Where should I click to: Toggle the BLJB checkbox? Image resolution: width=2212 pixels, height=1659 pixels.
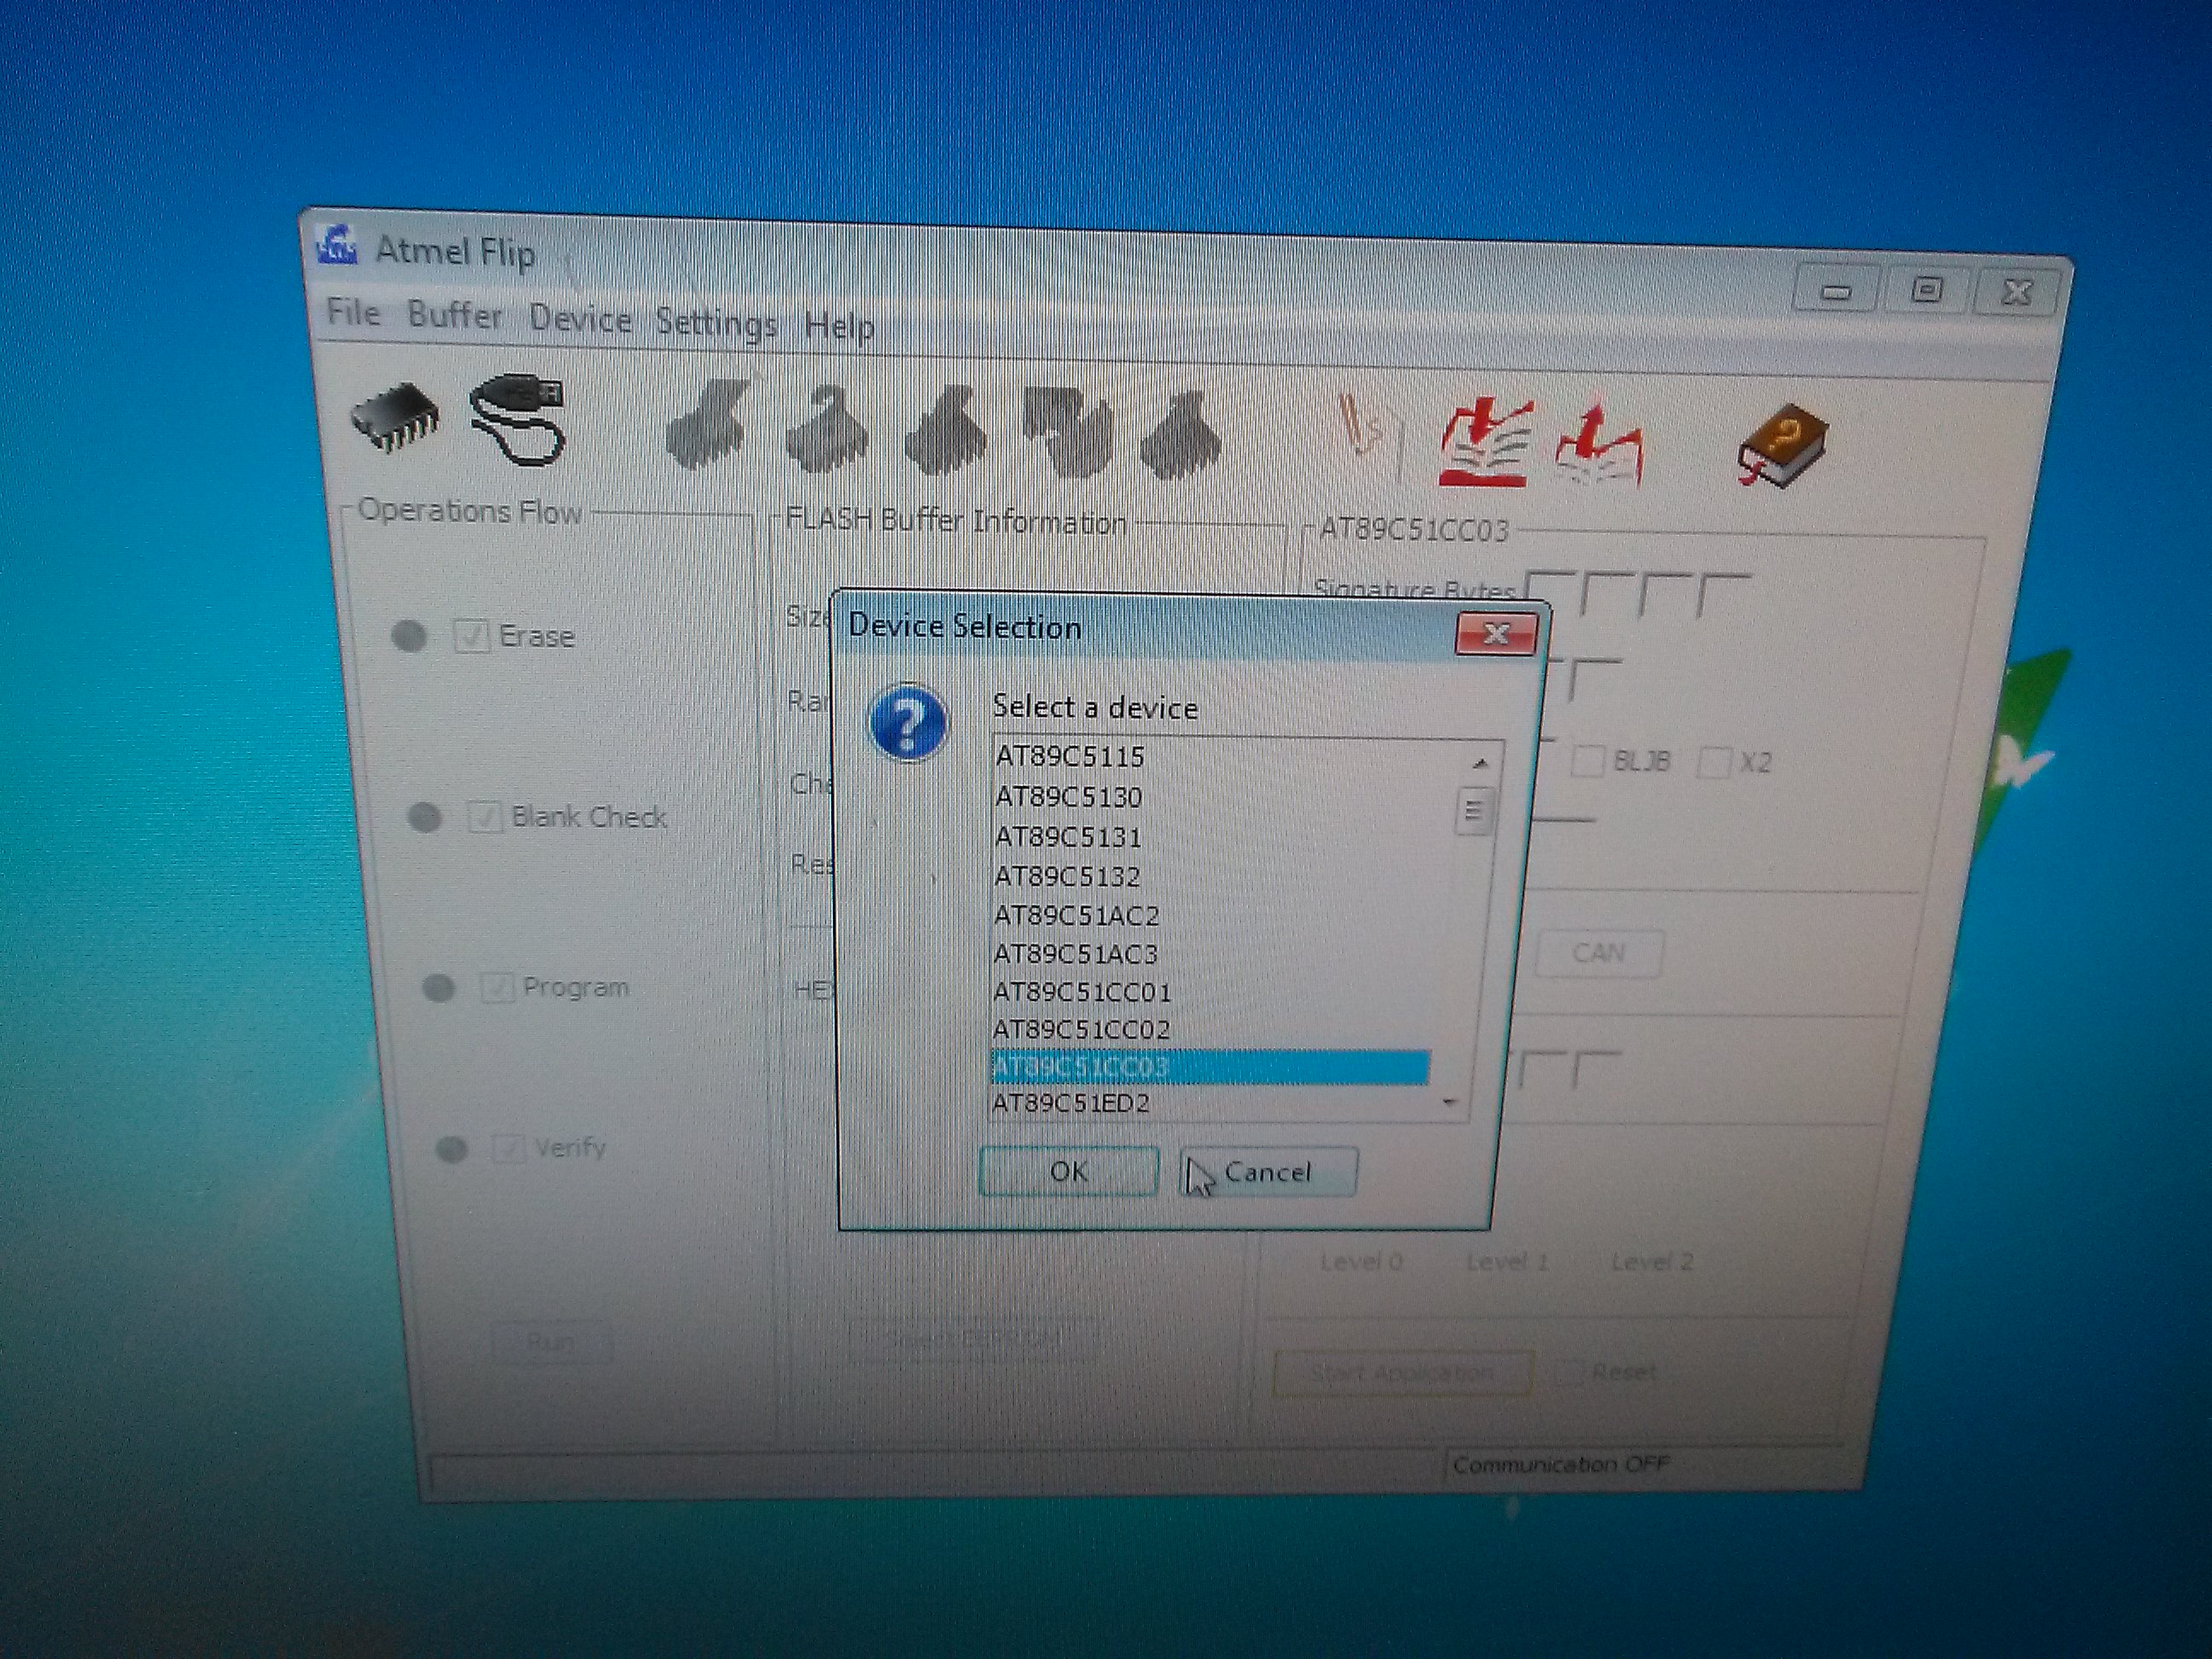pos(1587,761)
